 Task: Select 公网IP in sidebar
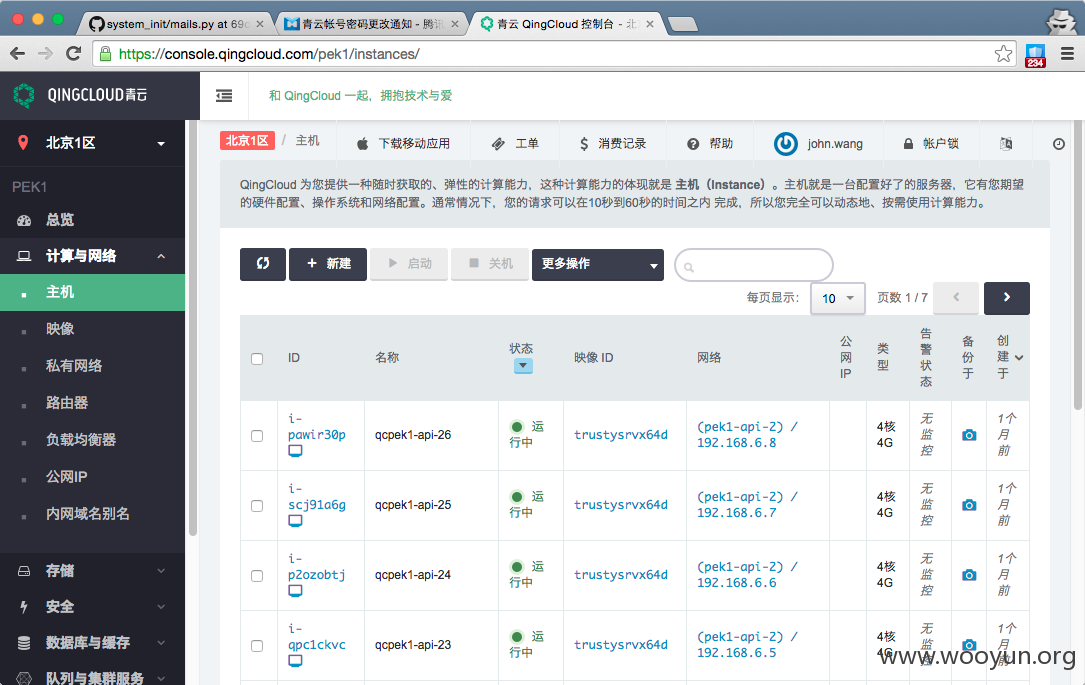[x=93, y=477]
